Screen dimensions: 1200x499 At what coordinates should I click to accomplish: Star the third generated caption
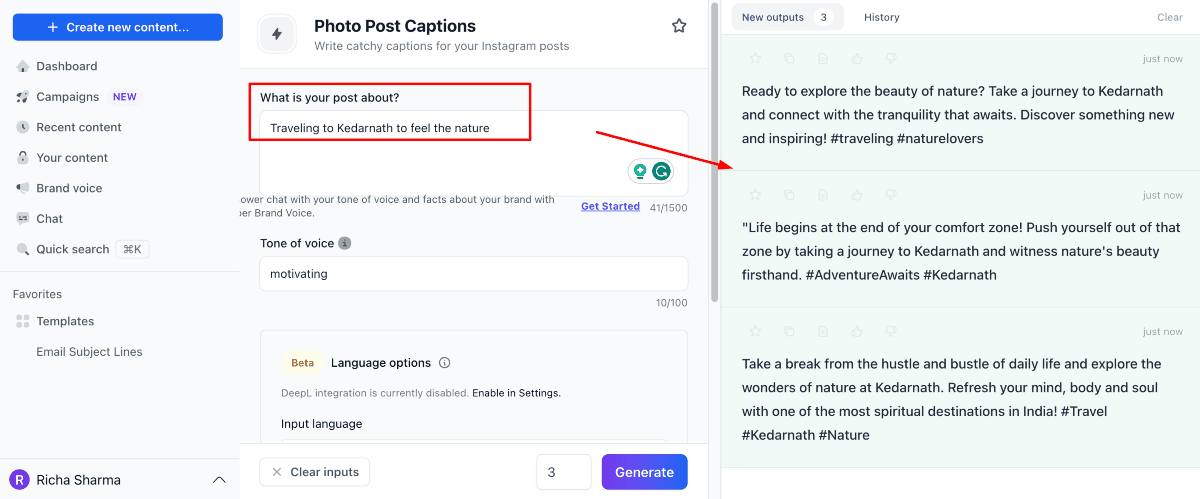[x=755, y=331]
